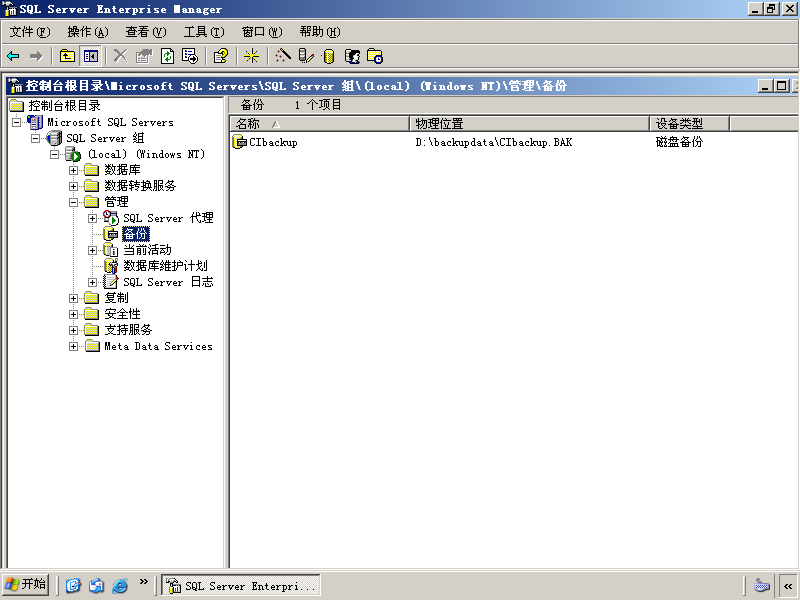Select SQL Server 代理 in the tree
Viewport: 800px width, 600px height.
point(168,218)
